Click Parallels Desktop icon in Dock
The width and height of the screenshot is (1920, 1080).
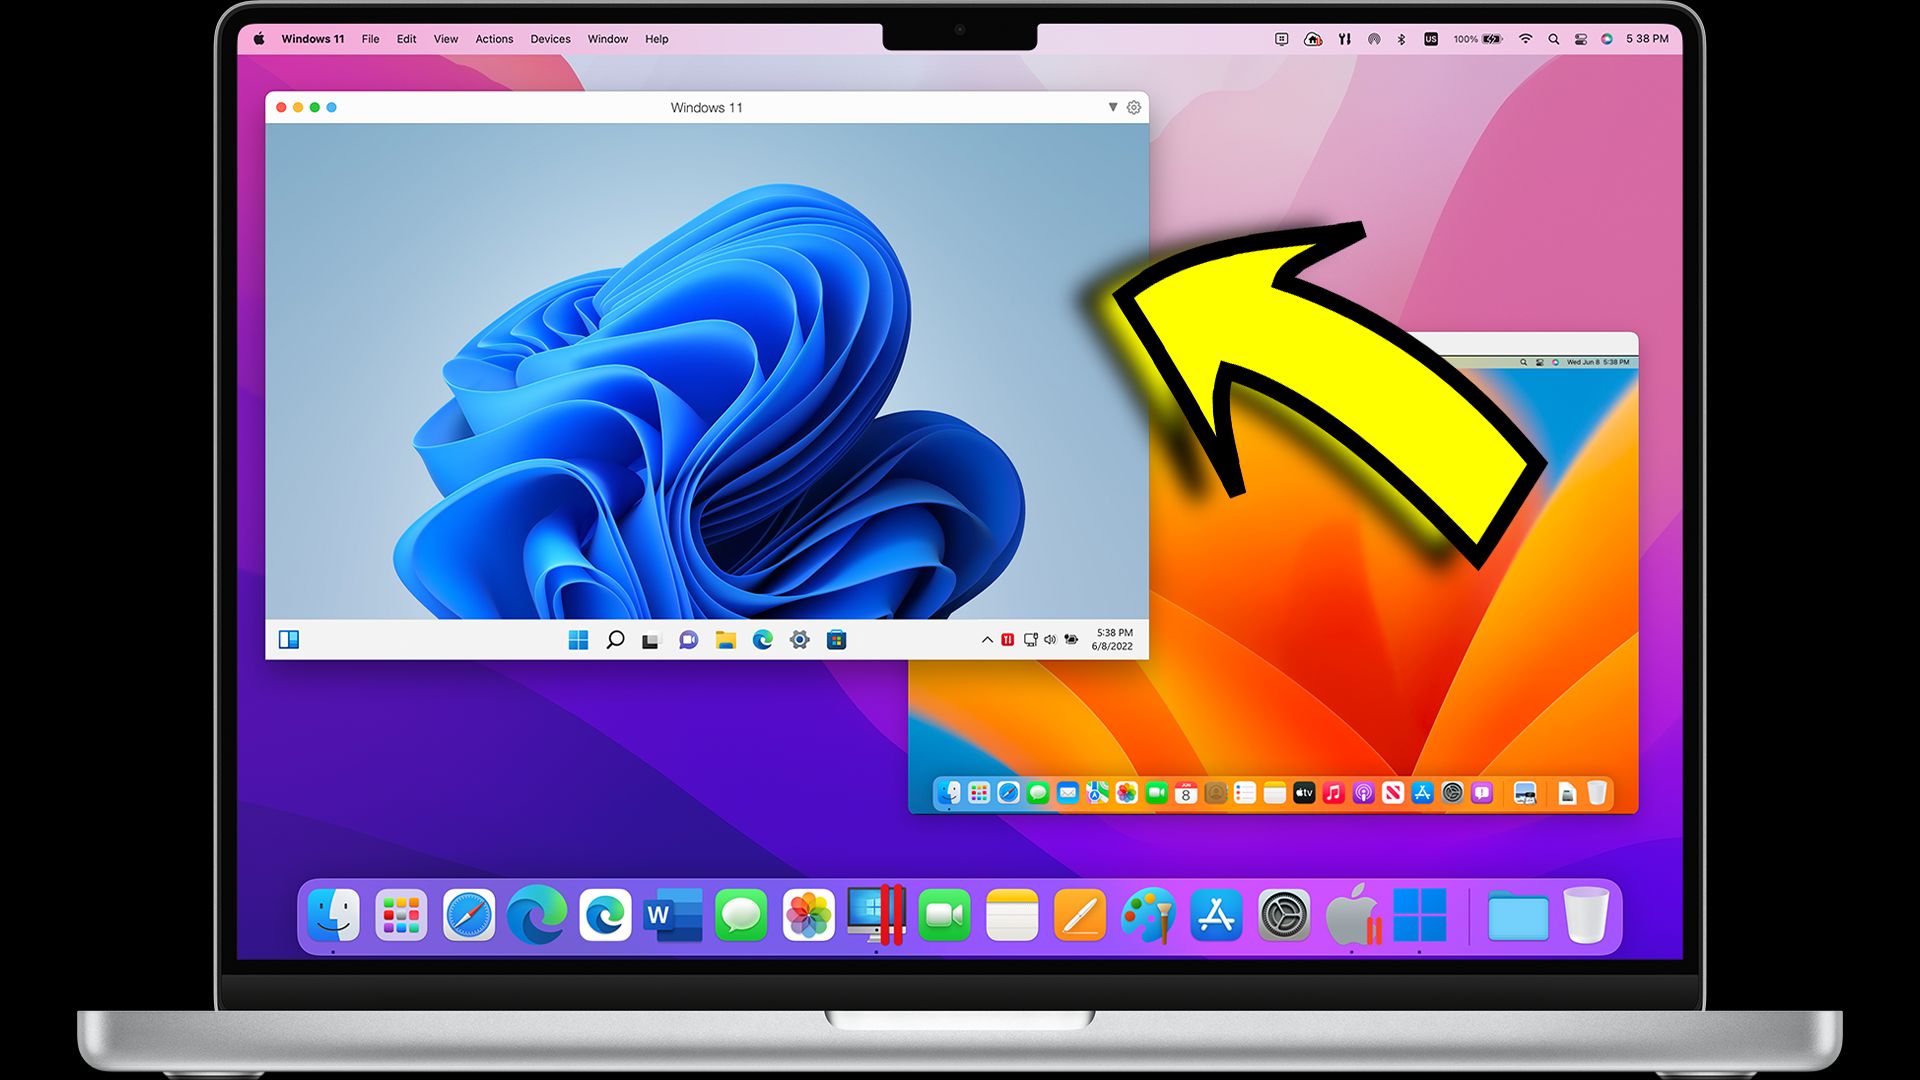point(876,915)
